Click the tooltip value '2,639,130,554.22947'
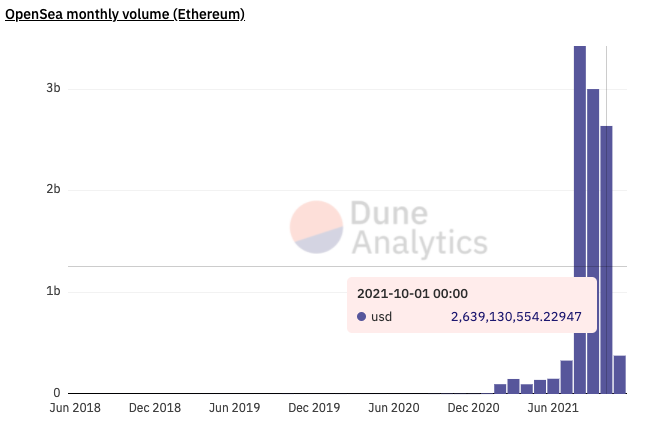Screen dimensions: 645x429 (x=516, y=317)
